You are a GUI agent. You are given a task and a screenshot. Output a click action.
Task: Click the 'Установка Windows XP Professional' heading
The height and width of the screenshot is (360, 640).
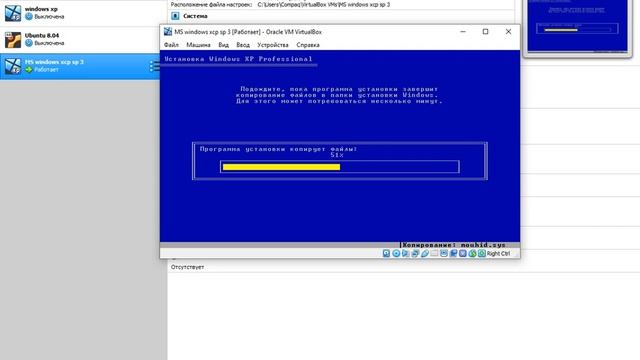(x=238, y=59)
